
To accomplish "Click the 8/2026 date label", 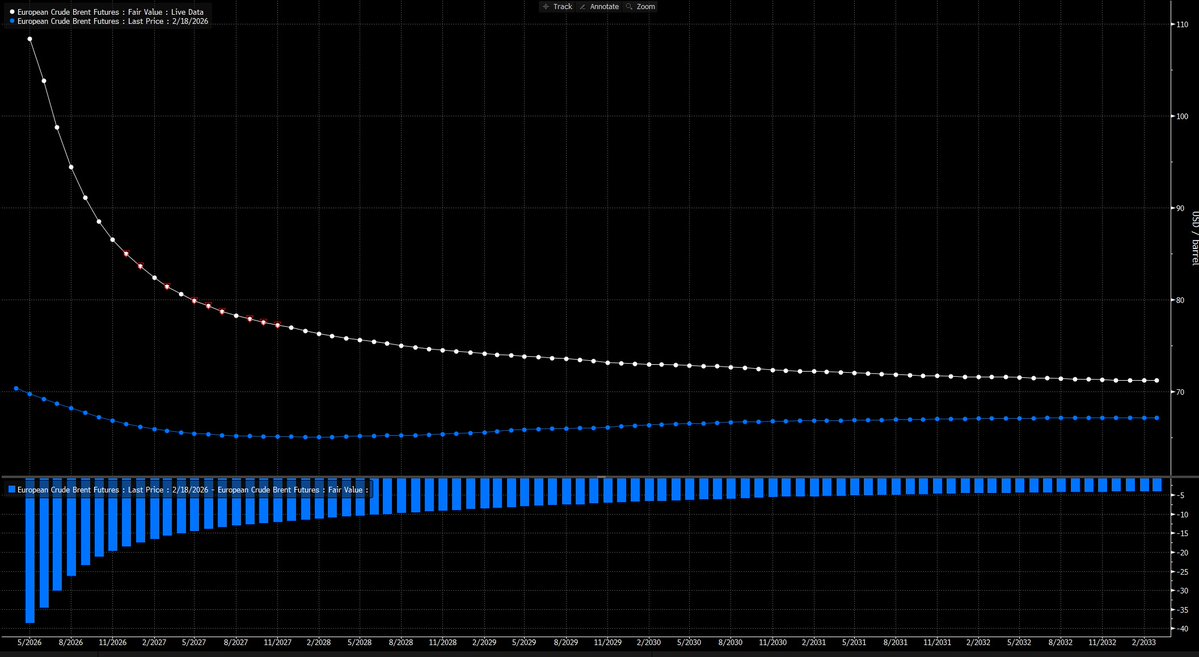I will coord(71,644).
